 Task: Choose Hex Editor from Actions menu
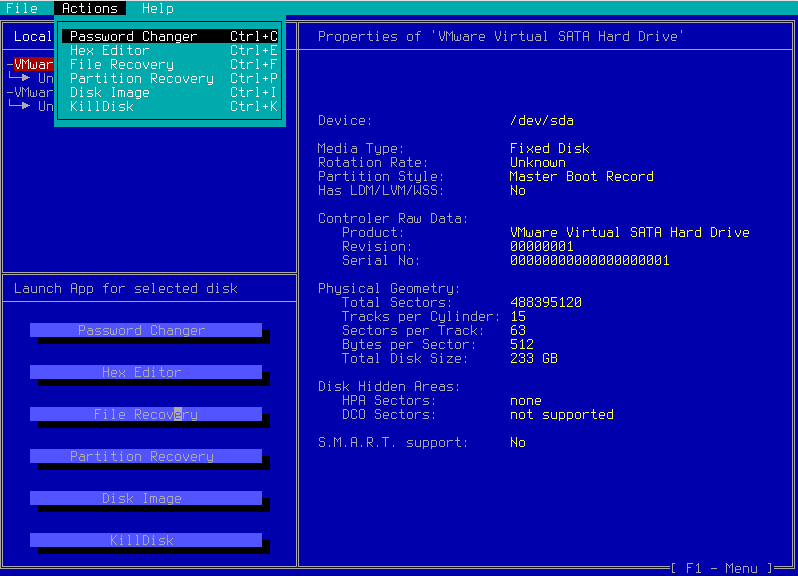click(x=170, y=50)
